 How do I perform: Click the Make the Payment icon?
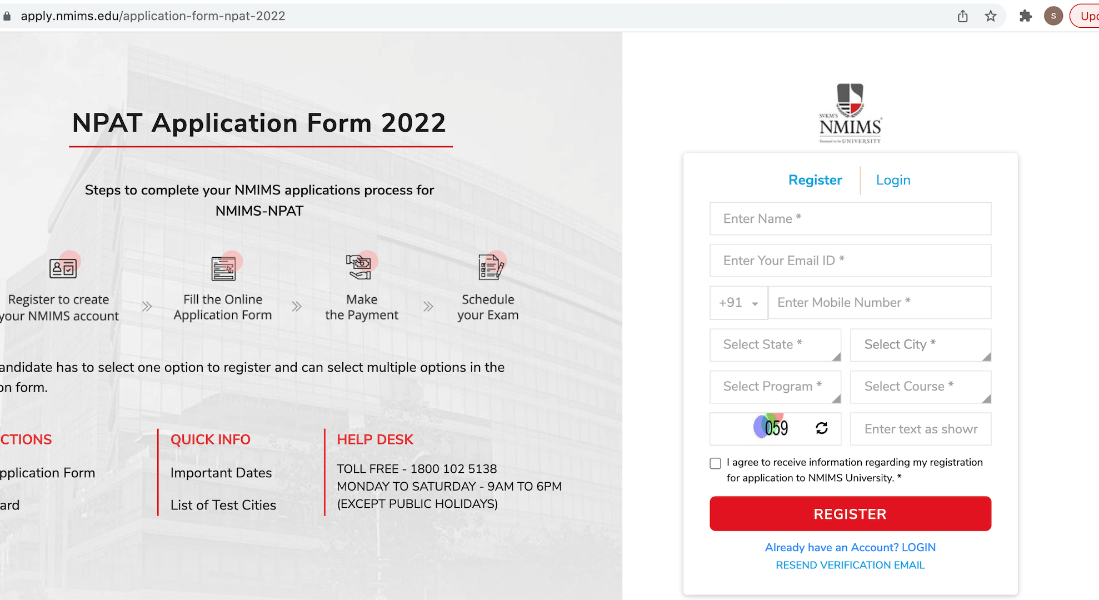pyautogui.click(x=360, y=266)
